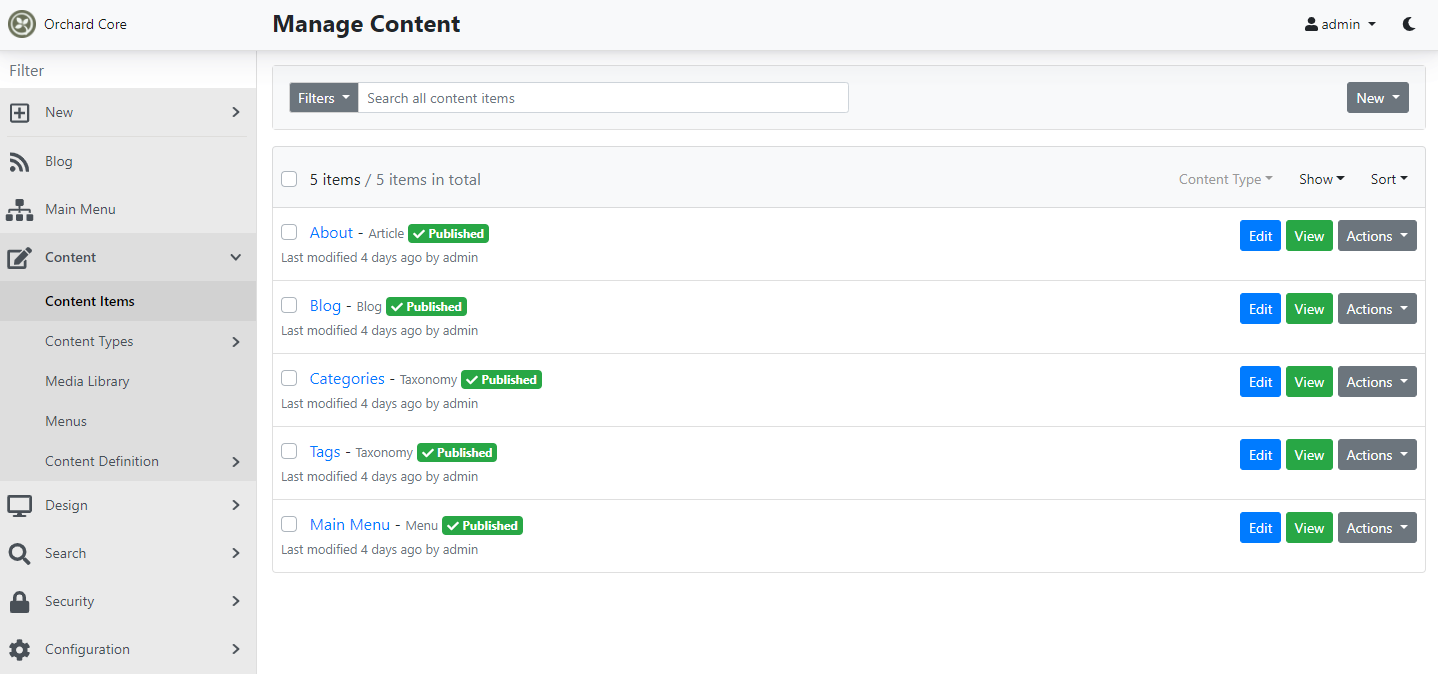Click the Design monitor icon
This screenshot has width=1438, height=674.
point(19,505)
